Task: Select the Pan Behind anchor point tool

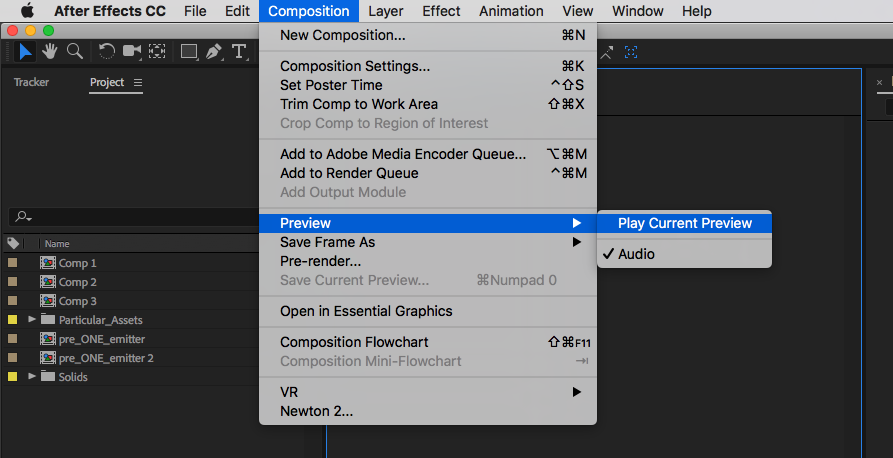Action: click(x=157, y=52)
